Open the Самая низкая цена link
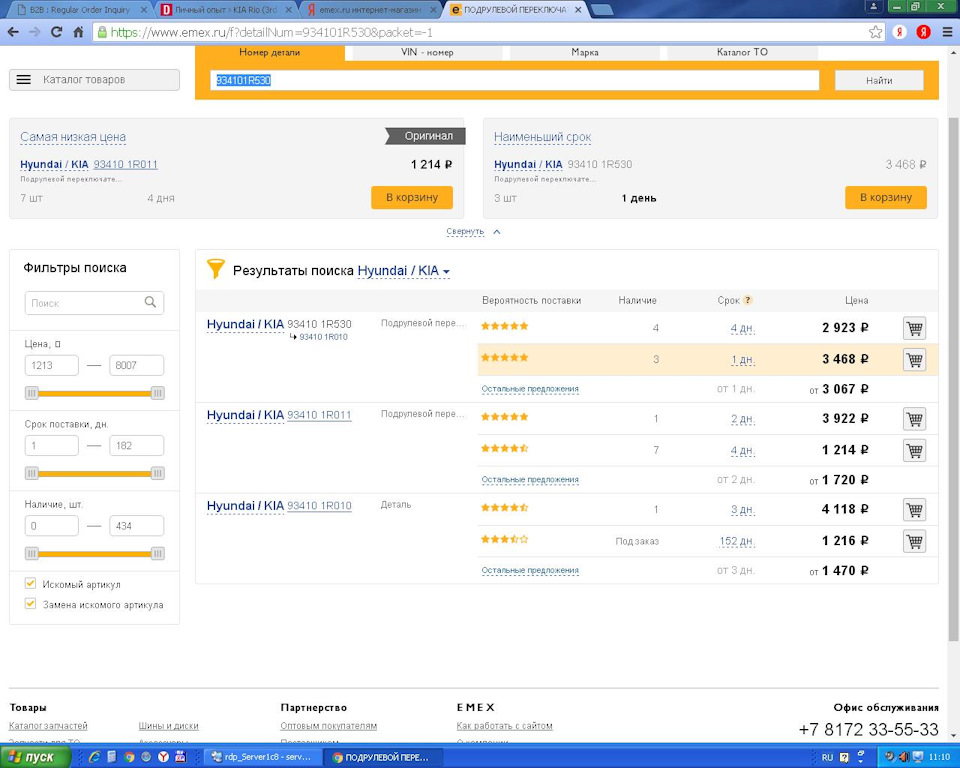The height and width of the screenshot is (768, 960). click(73, 137)
